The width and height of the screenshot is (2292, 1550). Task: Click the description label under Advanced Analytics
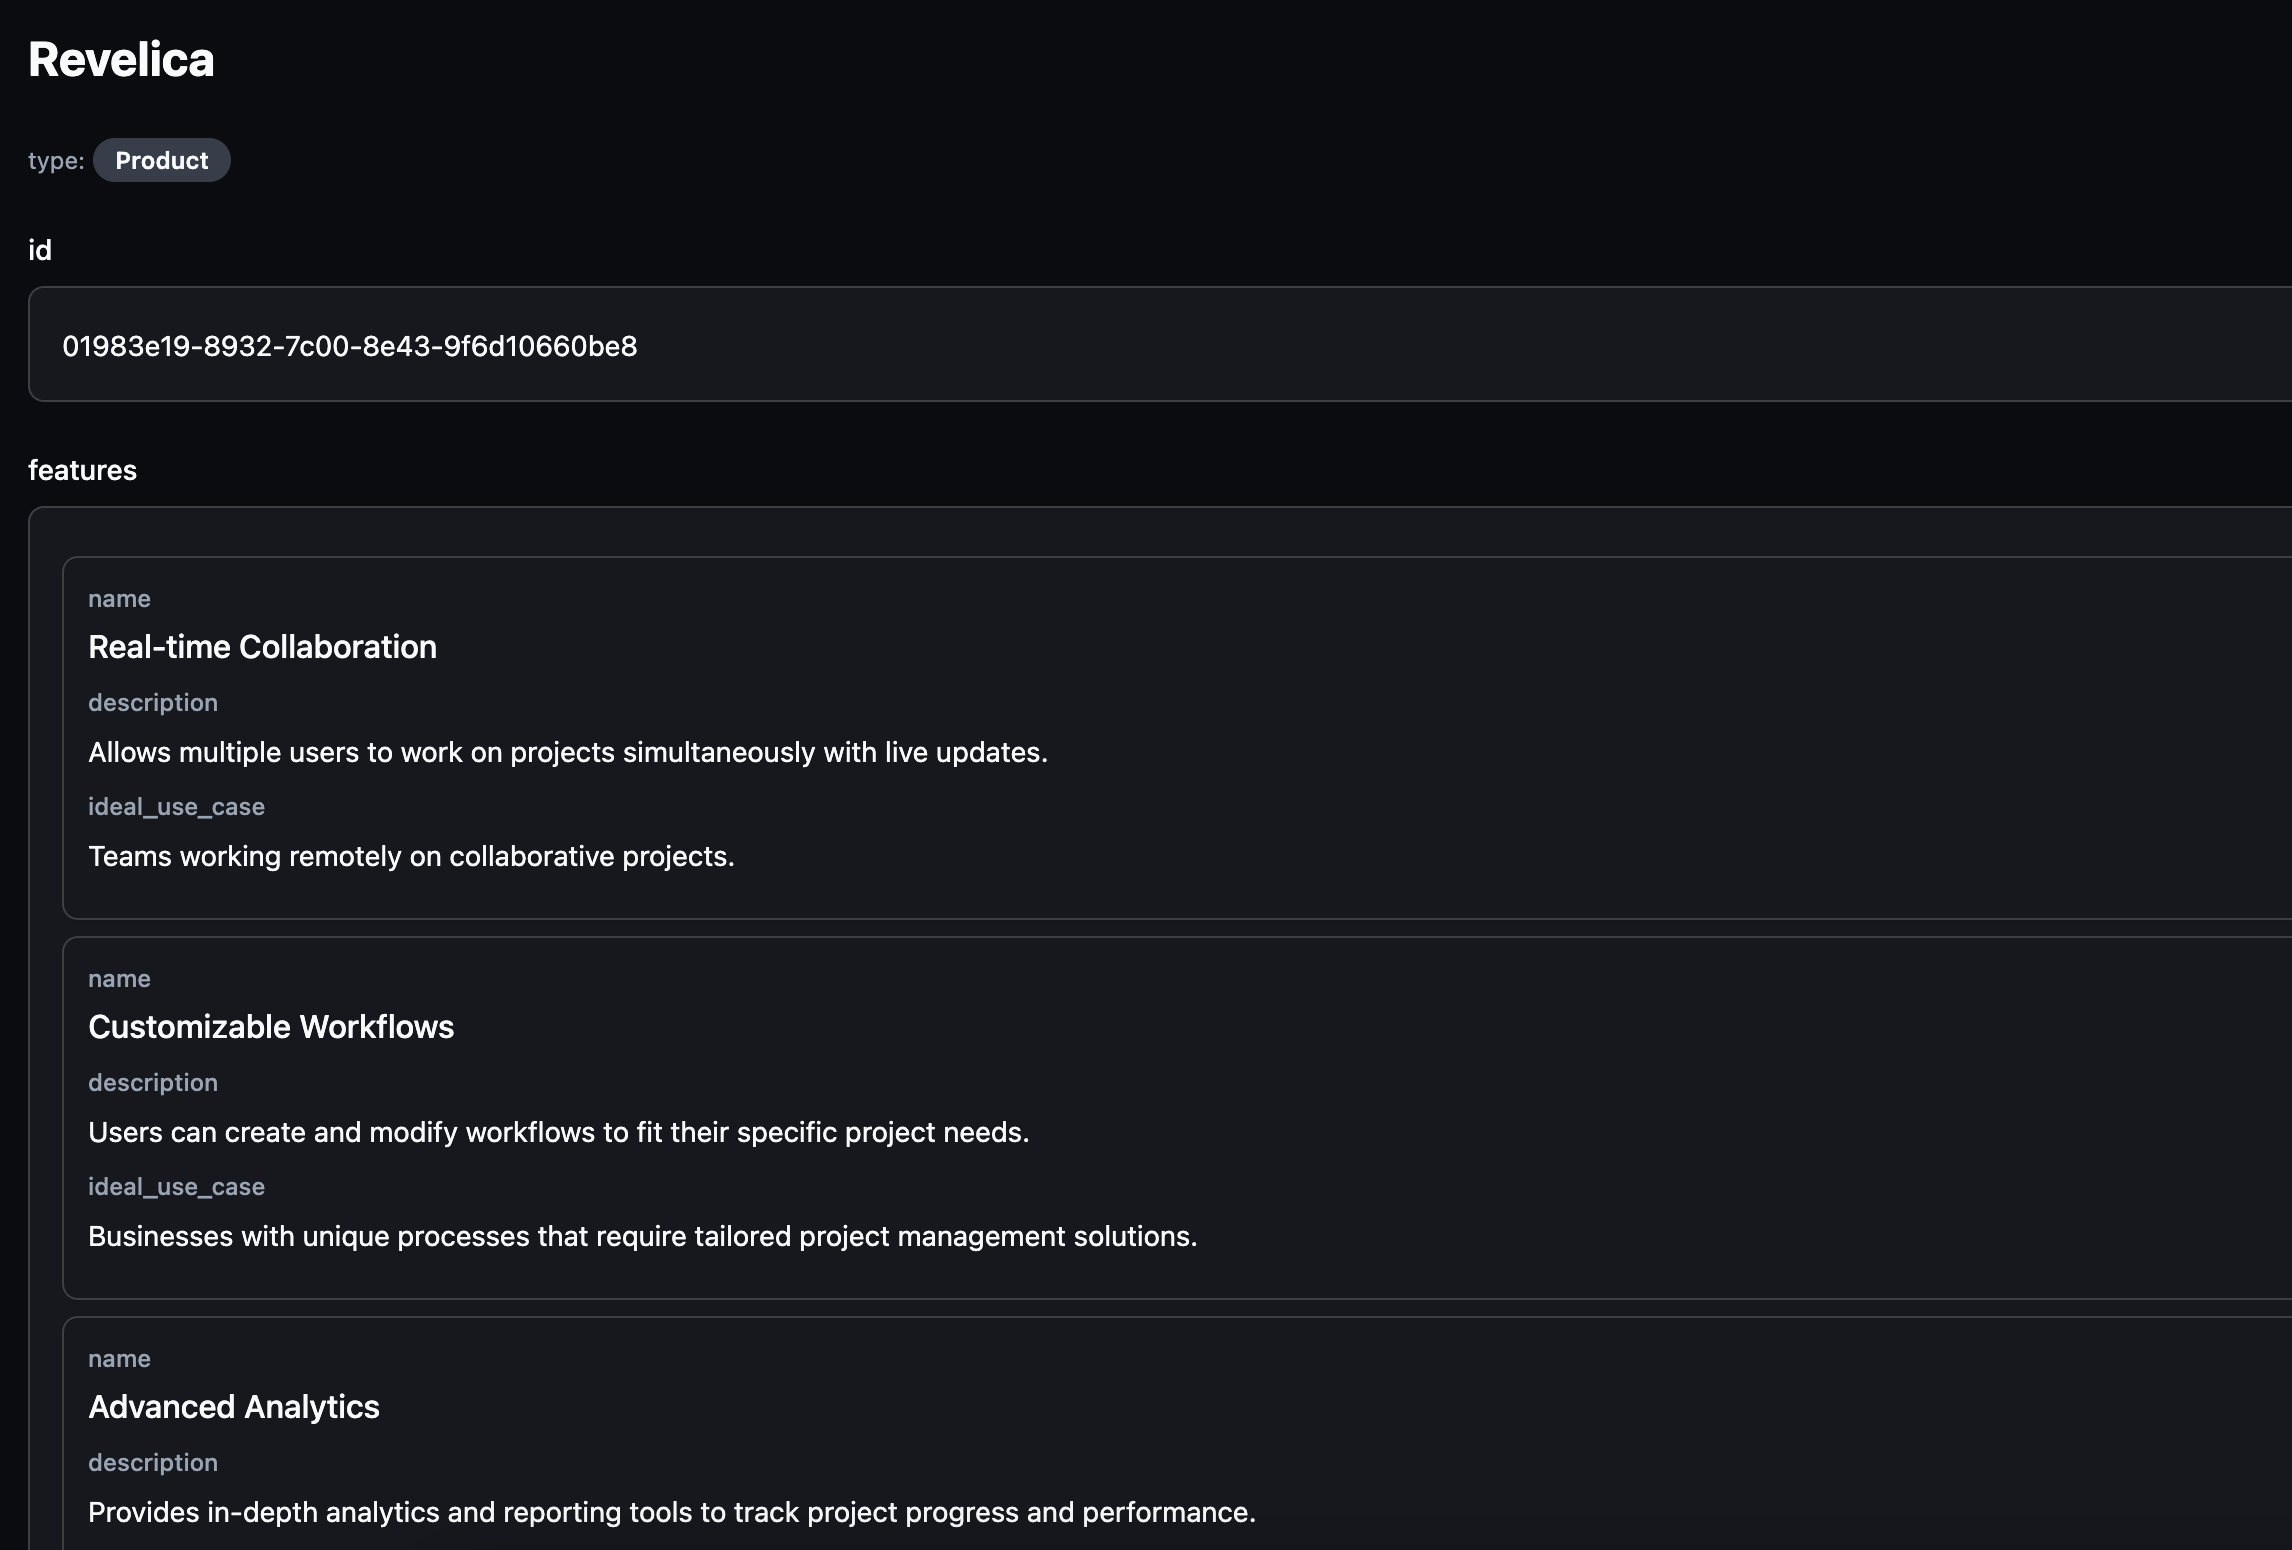click(153, 1463)
